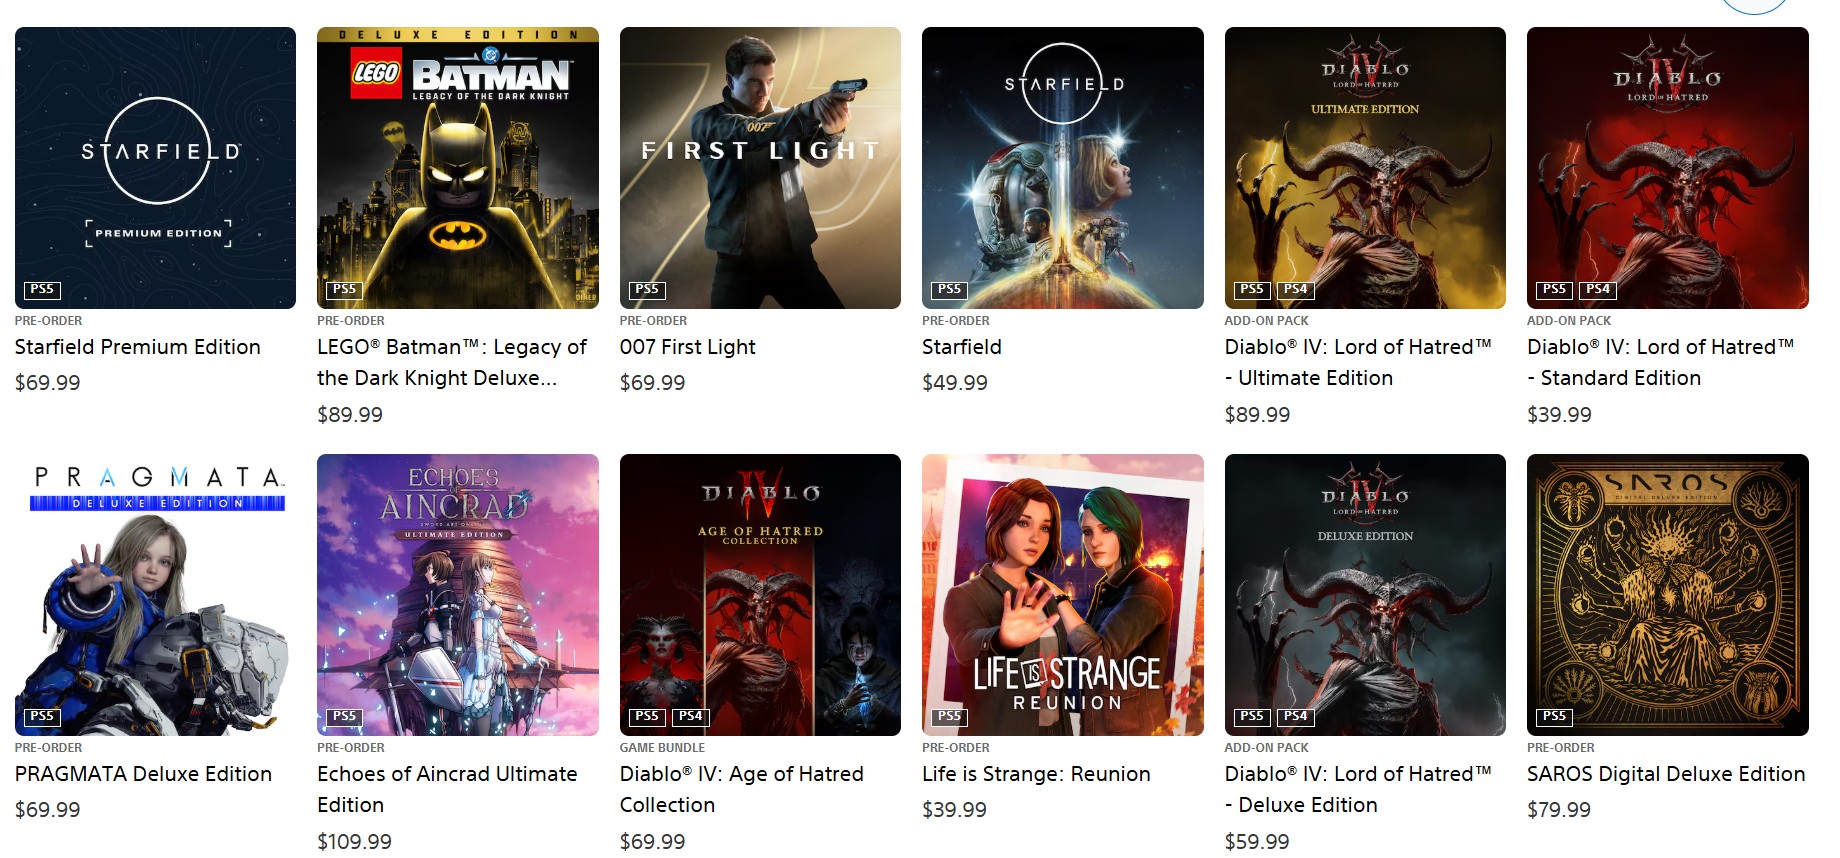
Task: Click the PS4 badge on Diablo Standard Edition
Action: (1598, 290)
